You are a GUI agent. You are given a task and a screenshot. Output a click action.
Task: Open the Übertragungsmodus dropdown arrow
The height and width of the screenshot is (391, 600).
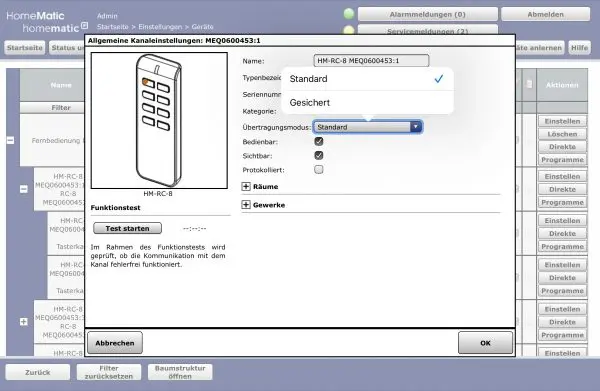tap(416, 127)
